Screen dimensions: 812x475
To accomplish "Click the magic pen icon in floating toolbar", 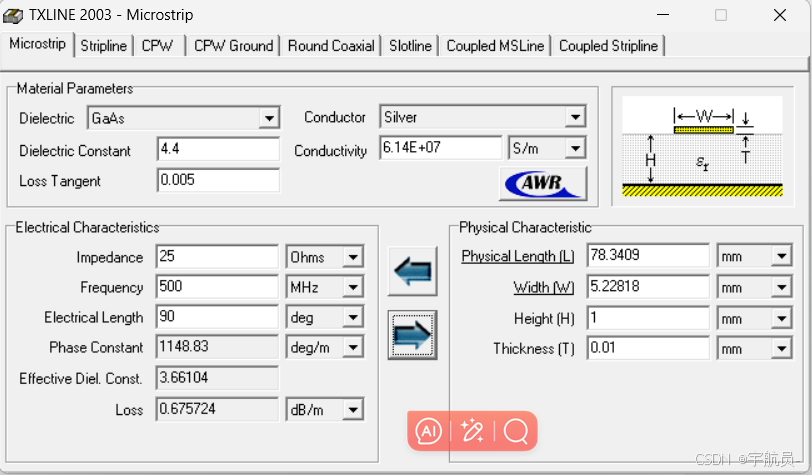I will pyautogui.click(x=472, y=431).
